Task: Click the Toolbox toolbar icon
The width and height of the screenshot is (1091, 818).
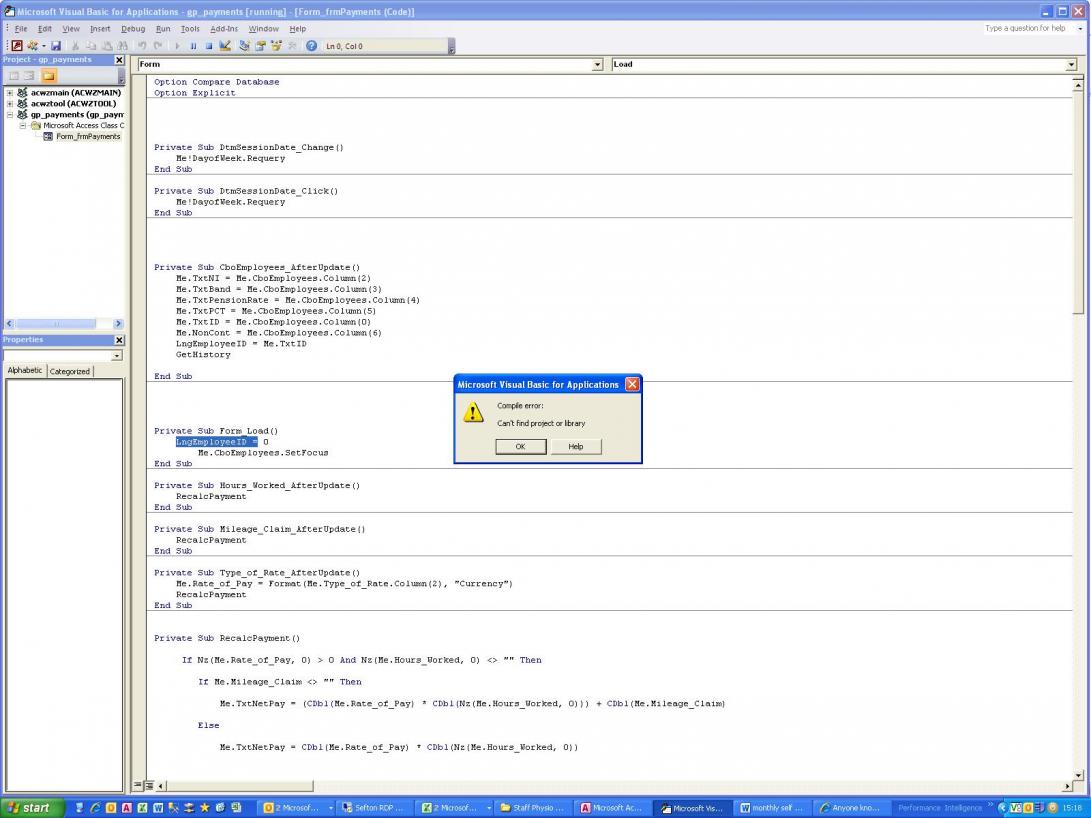Action: coord(292,46)
